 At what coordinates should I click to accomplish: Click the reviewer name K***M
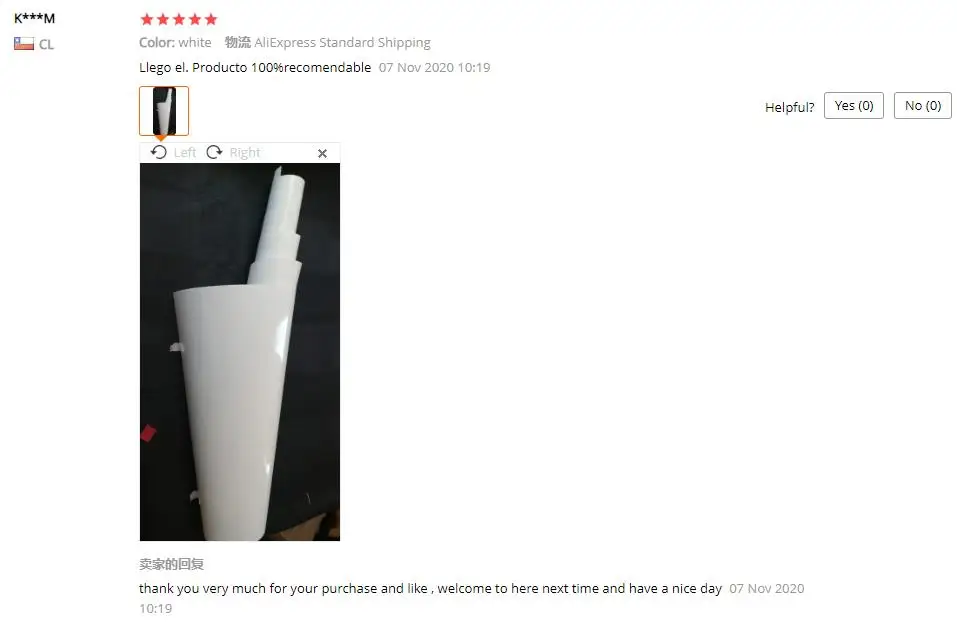pyautogui.click(x=34, y=18)
